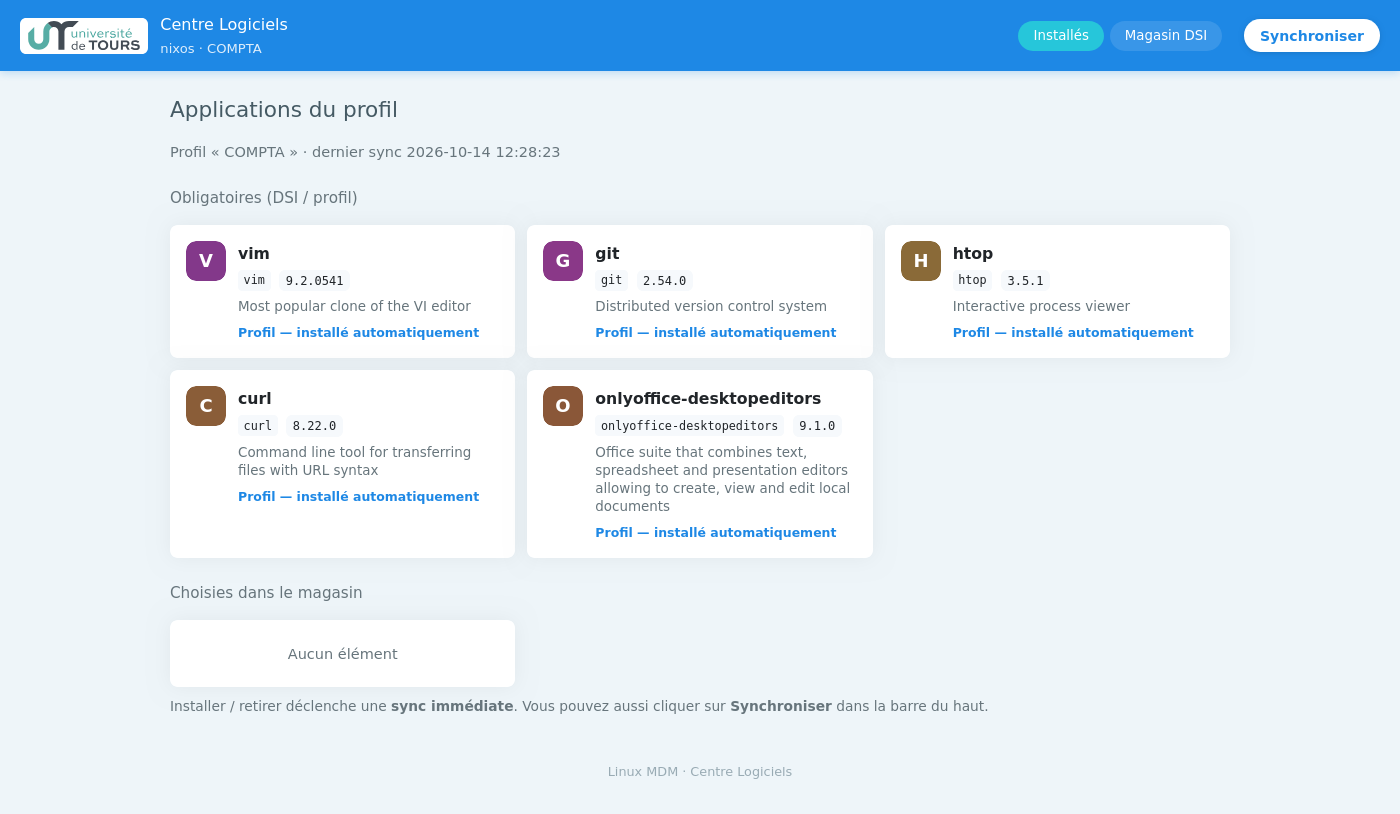Click the git package name tag
This screenshot has width=1400, height=814.
(x=612, y=281)
